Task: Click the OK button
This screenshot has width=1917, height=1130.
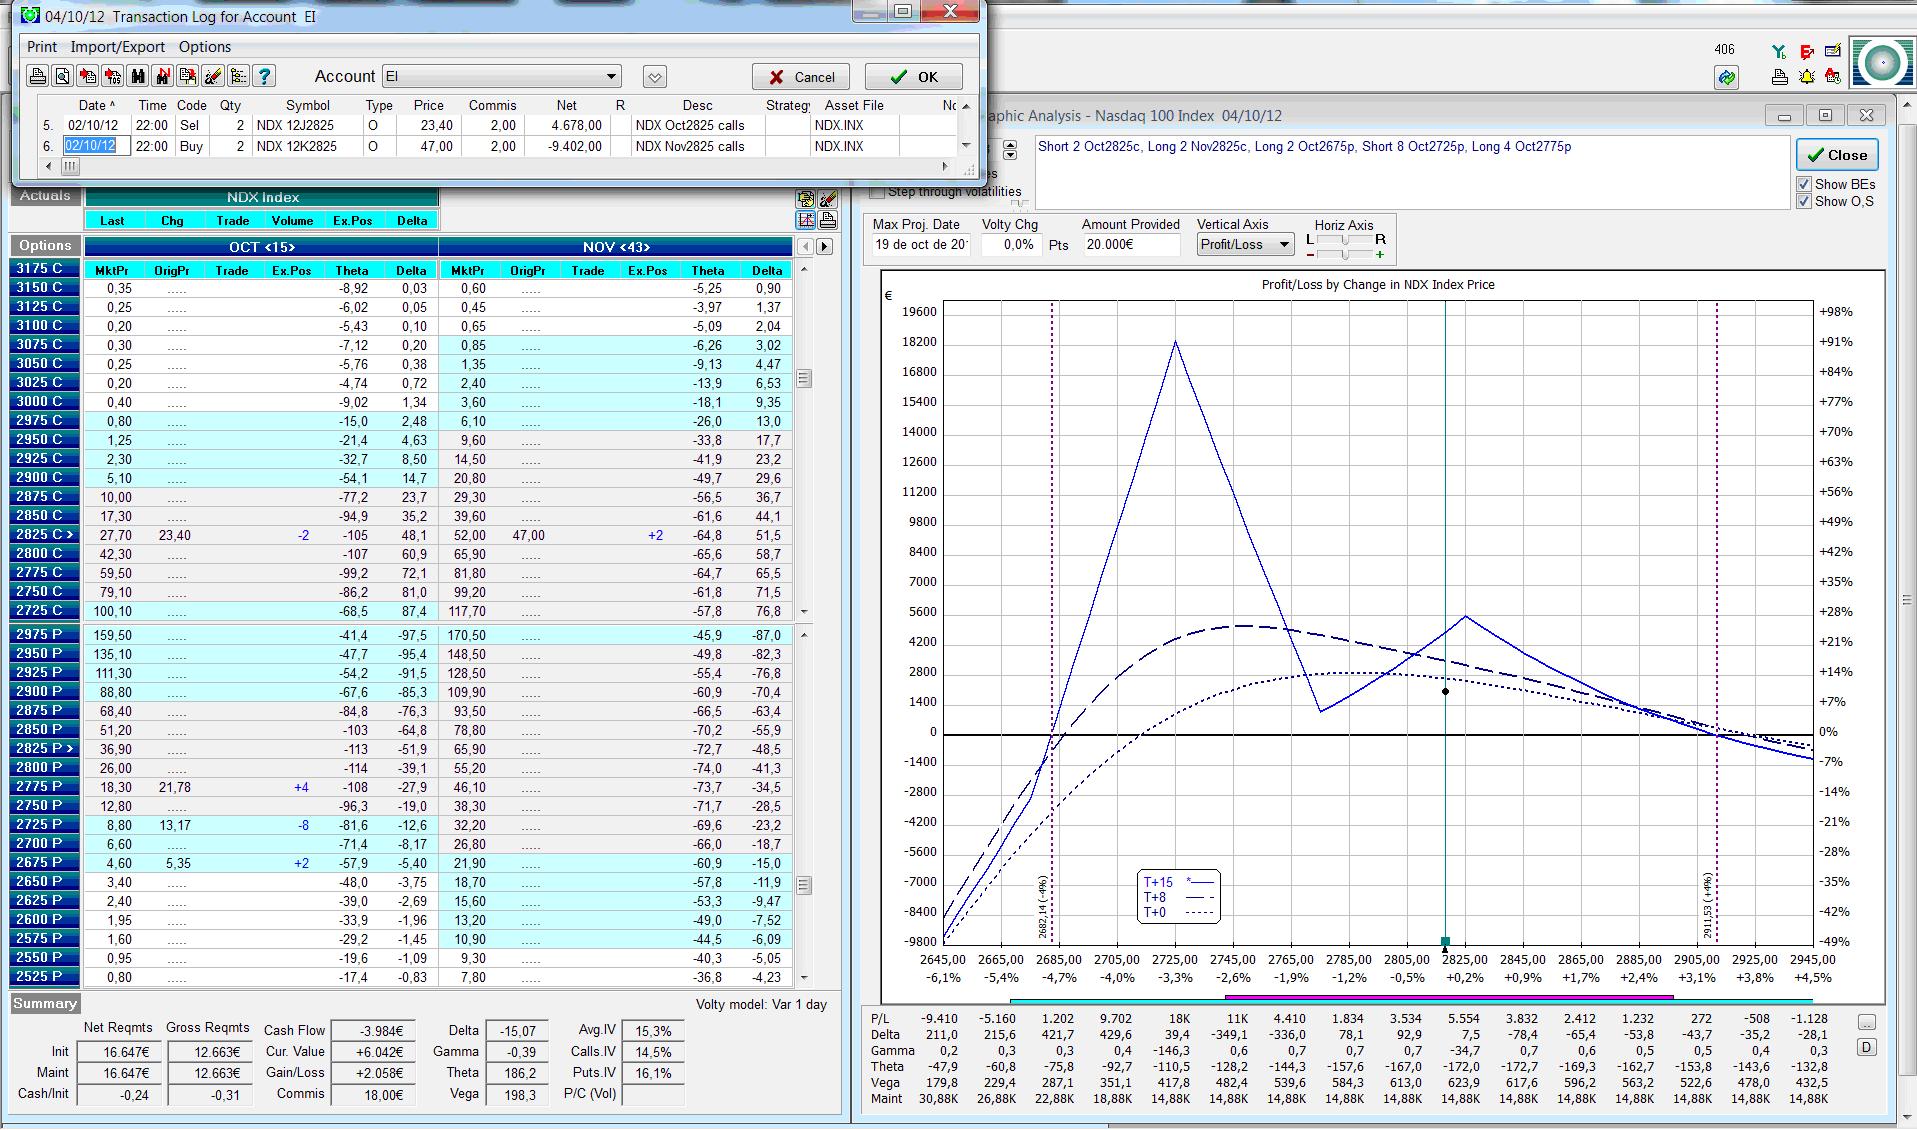Action: pyautogui.click(x=914, y=77)
